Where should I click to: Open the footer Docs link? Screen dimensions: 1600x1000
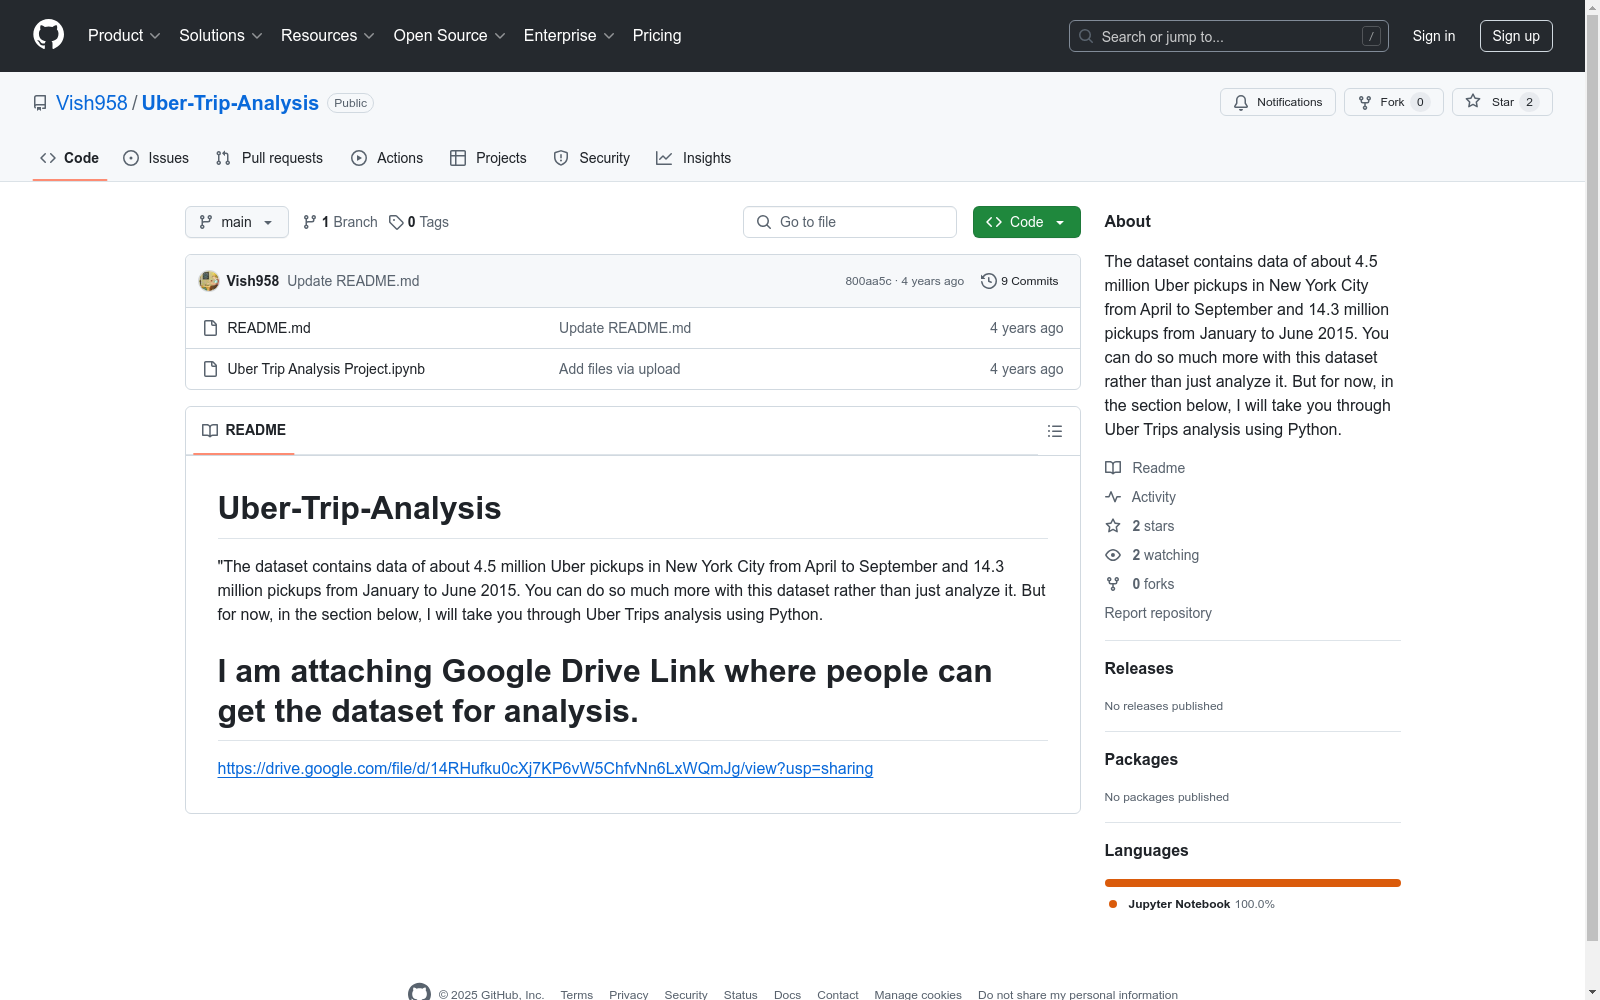click(x=788, y=994)
